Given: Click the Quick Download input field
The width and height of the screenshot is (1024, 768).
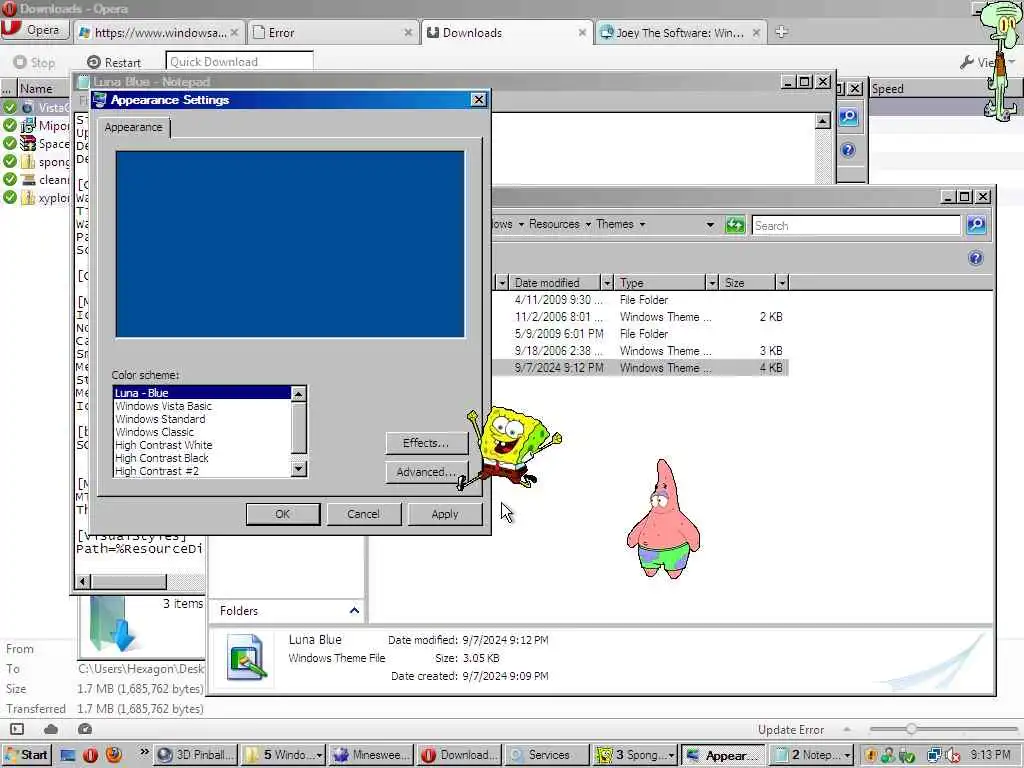Looking at the screenshot, I should coord(240,61).
